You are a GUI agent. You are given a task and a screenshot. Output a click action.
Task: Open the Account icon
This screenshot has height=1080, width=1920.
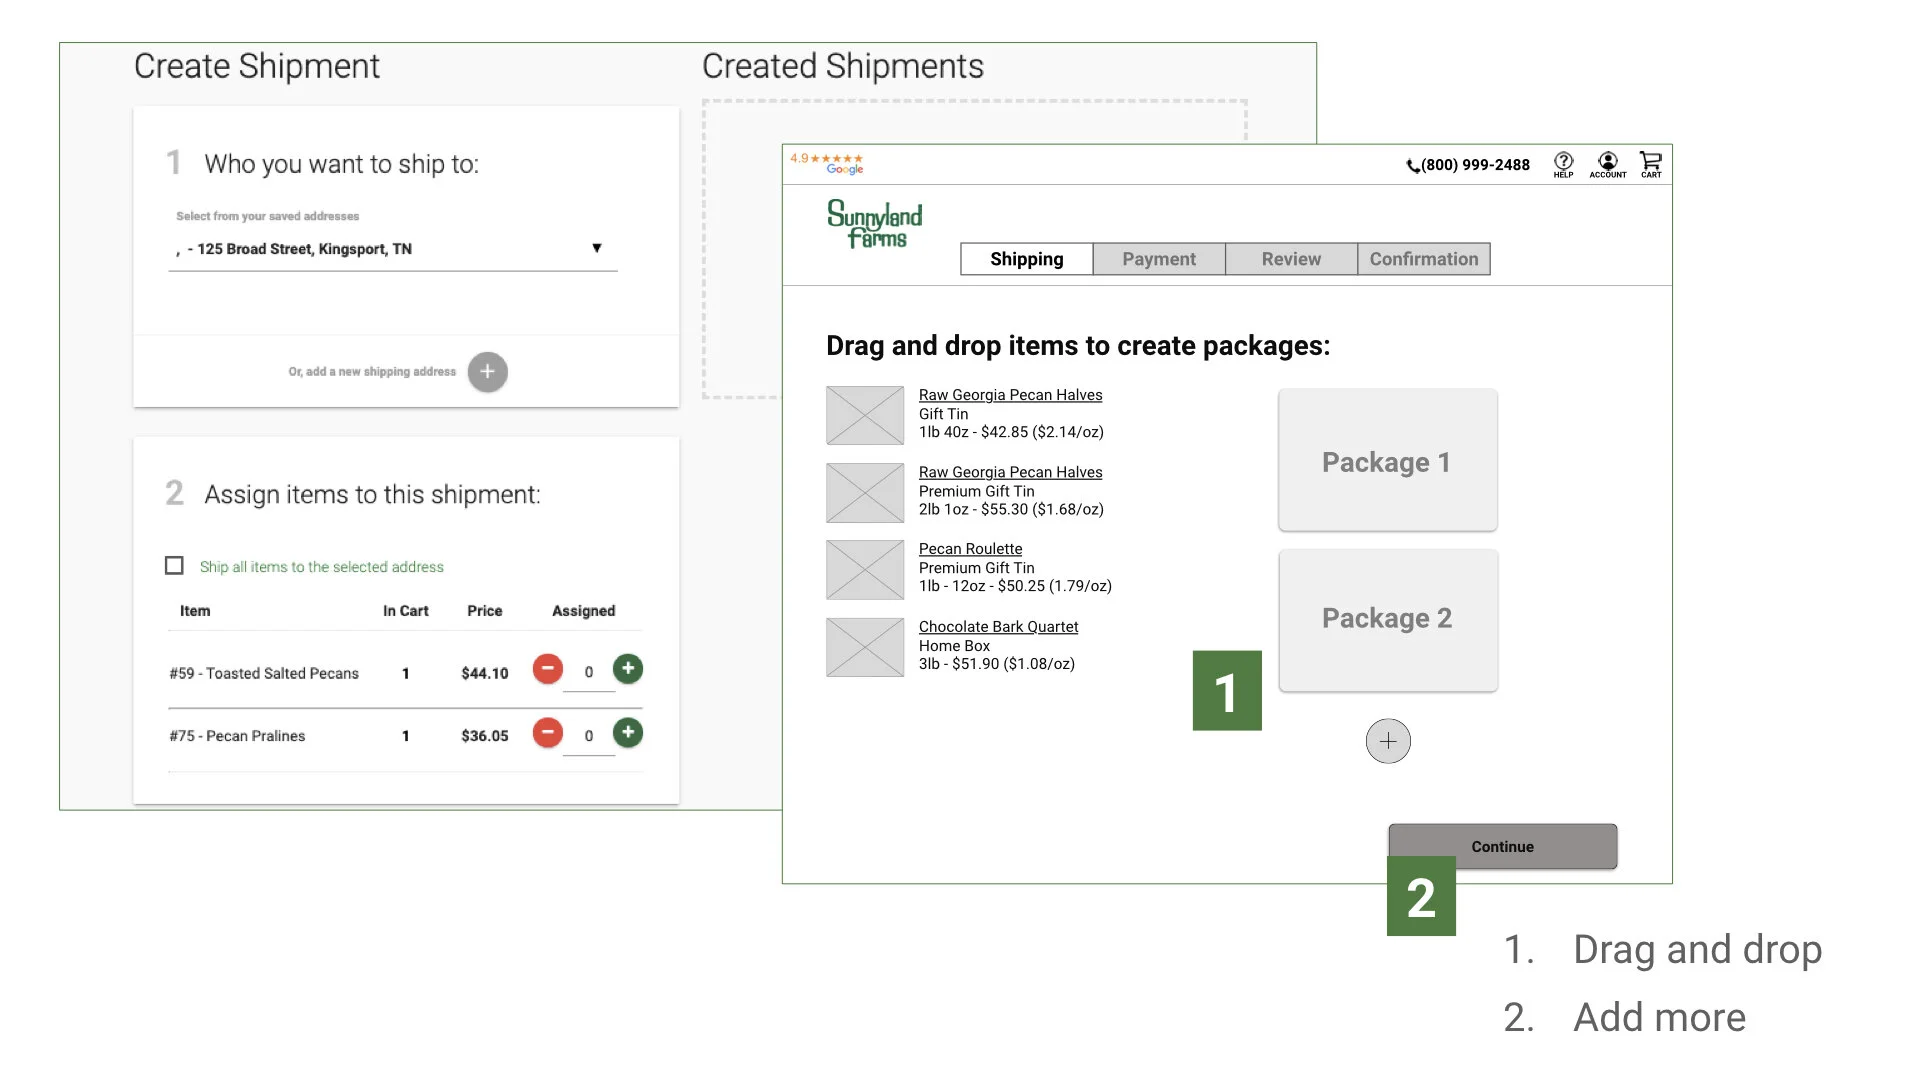[x=1607, y=163]
